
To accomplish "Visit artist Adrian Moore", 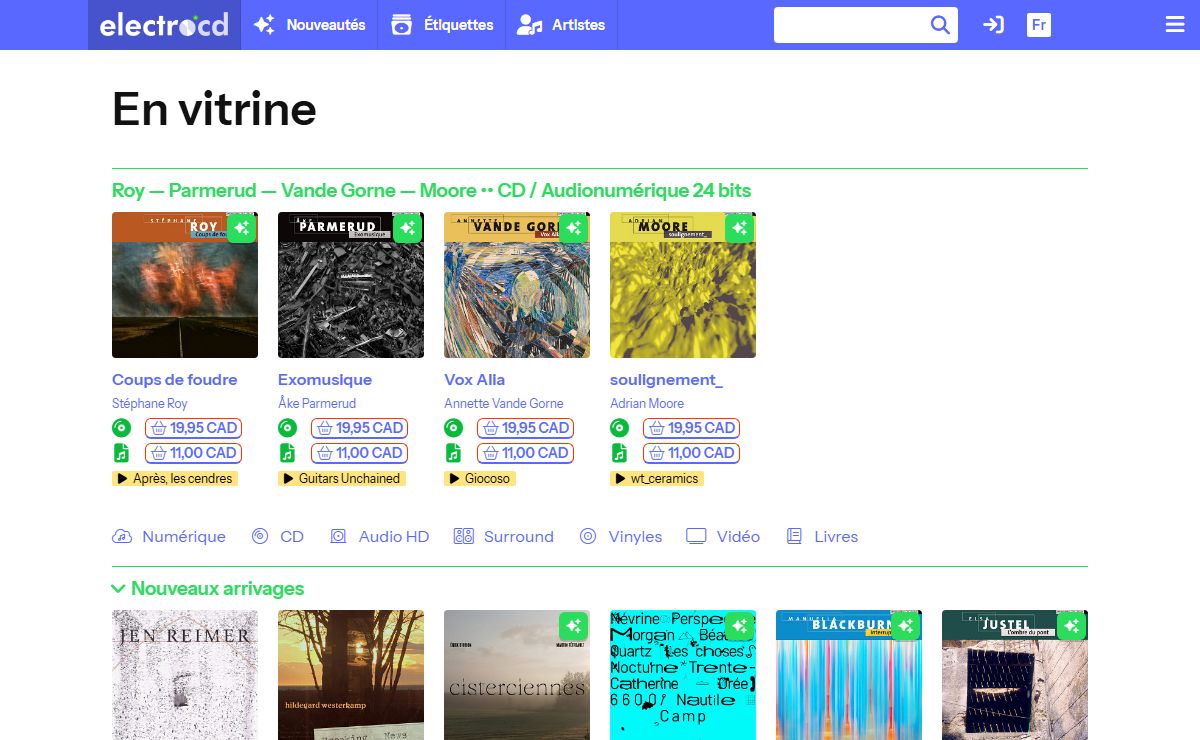I will (x=647, y=403).
